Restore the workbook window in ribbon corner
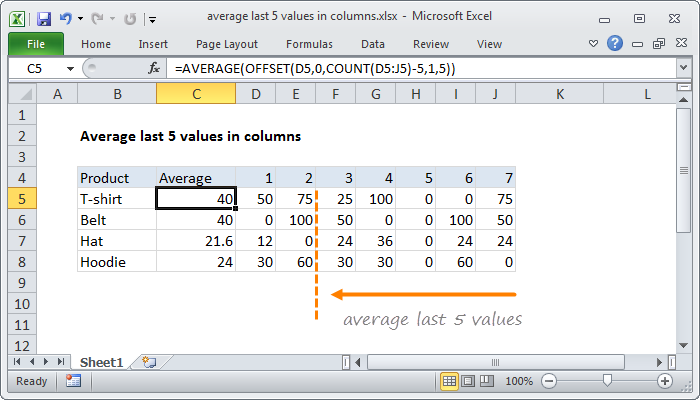The width and height of the screenshot is (700, 400). click(659, 43)
